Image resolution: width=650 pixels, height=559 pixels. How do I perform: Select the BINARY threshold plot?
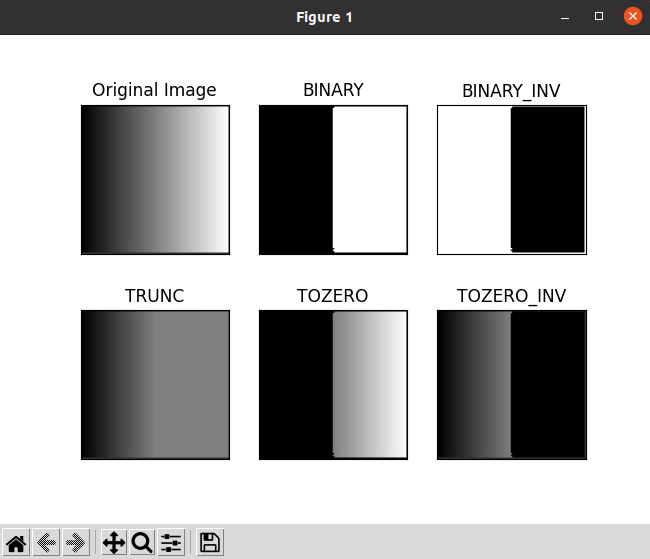pyautogui.click(x=333, y=180)
